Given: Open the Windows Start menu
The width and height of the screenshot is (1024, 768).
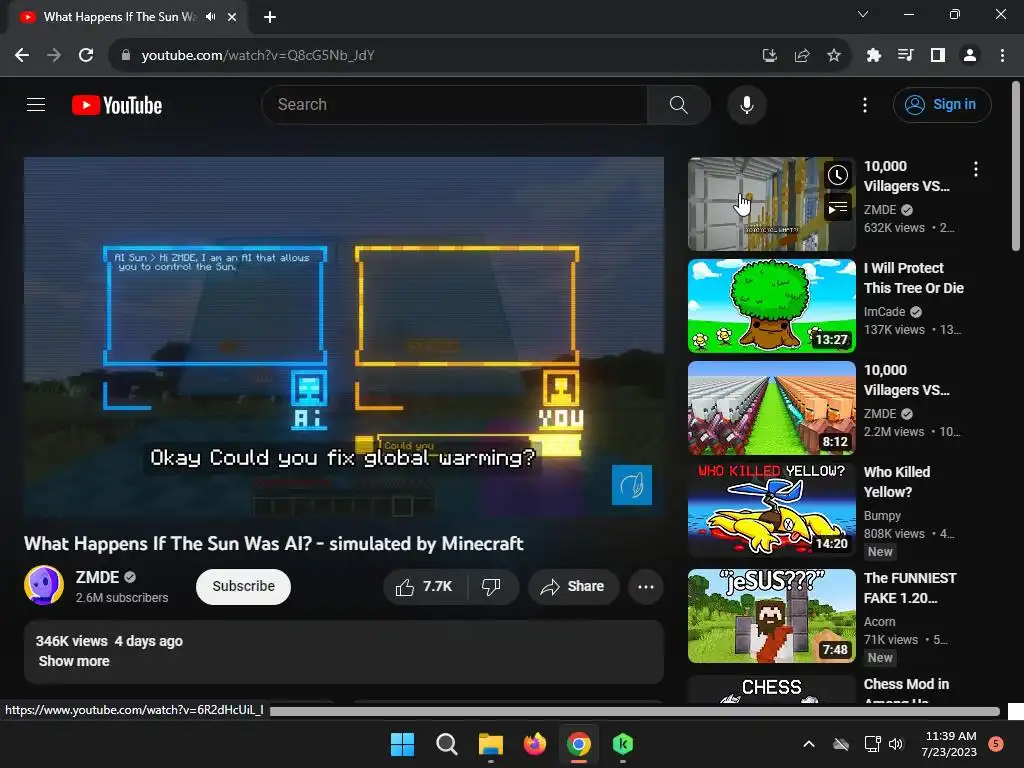Looking at the screenshot, I should 402,744.
